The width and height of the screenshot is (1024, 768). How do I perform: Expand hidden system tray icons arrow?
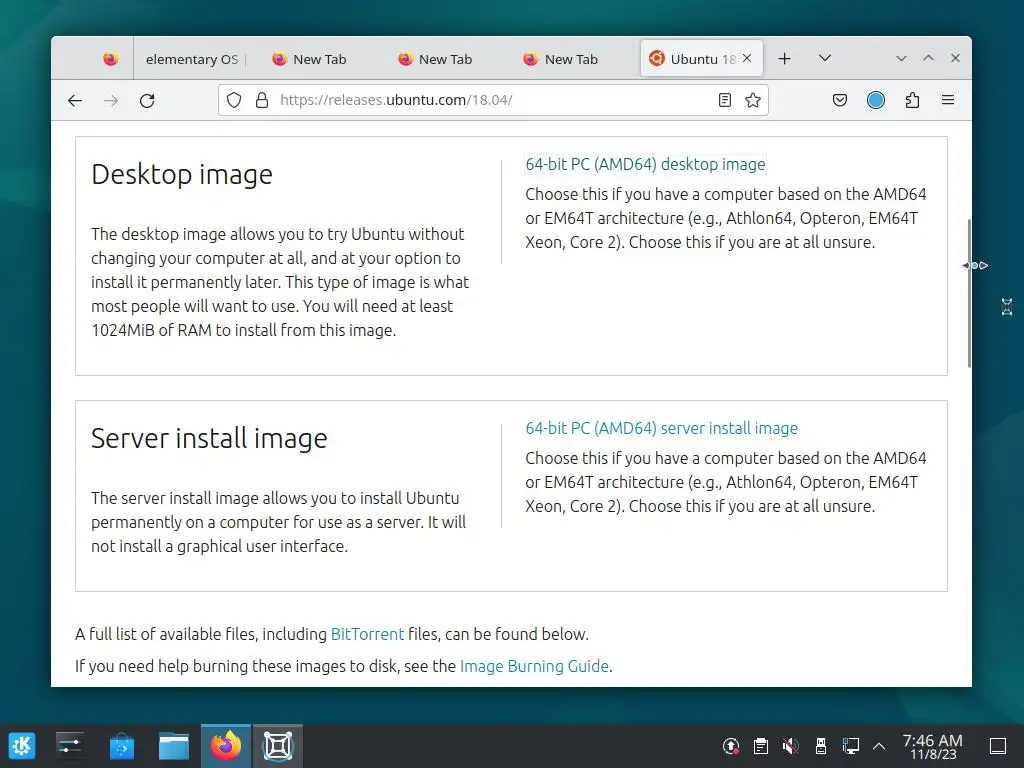tap(879, 745)
